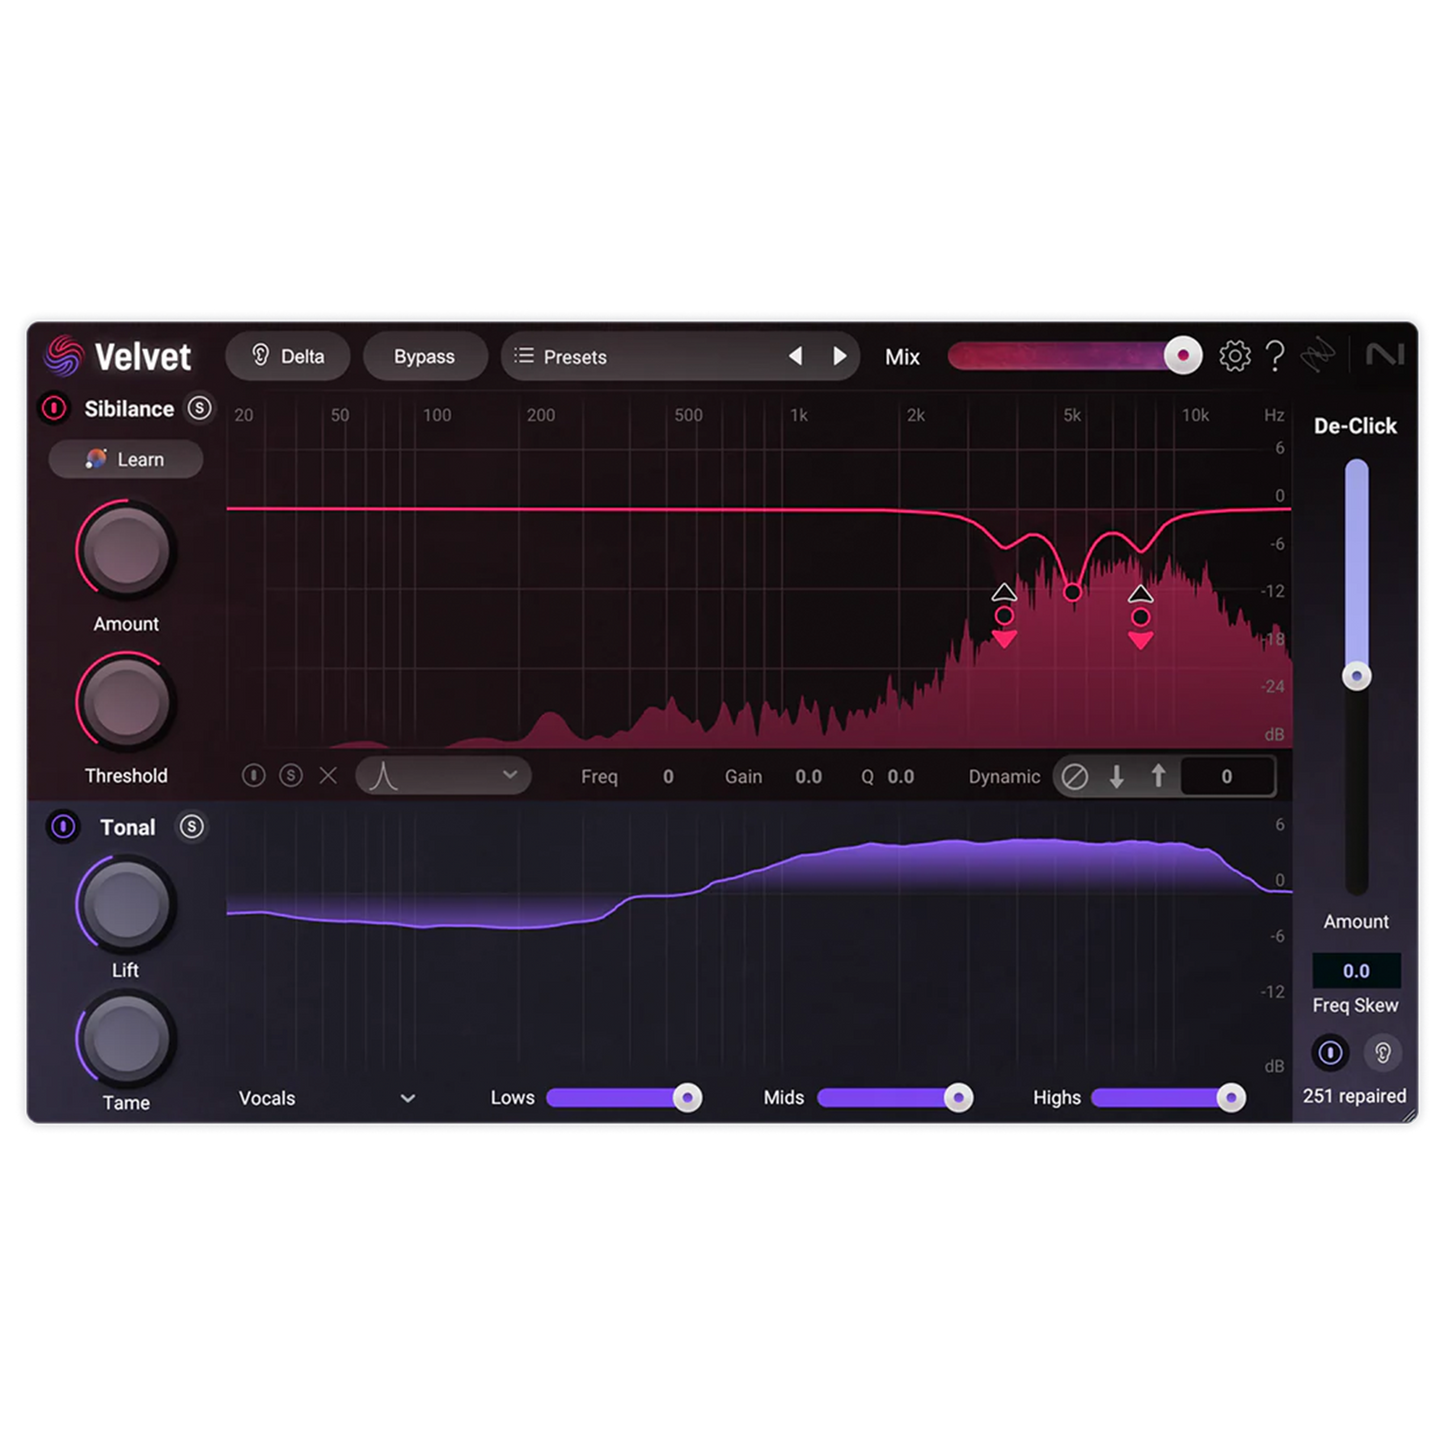Click the Tonal Tame knob
This screenshot has height=1445, width=1445.
tap(126, 1038)
